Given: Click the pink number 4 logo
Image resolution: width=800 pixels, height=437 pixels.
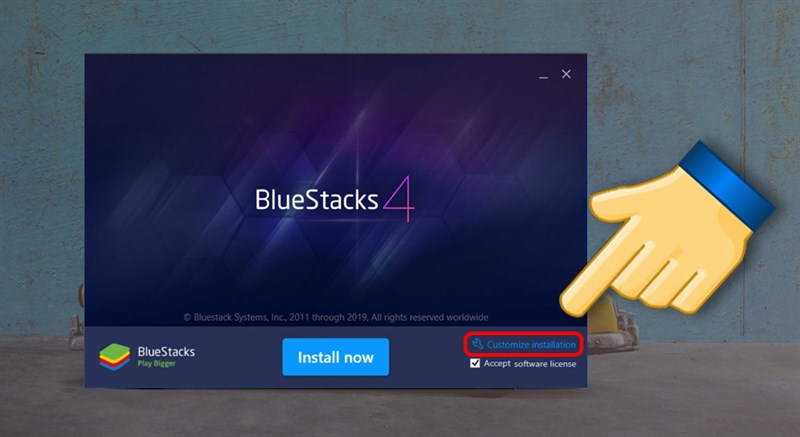Looking at the screenshot, I should click(399, 199).
